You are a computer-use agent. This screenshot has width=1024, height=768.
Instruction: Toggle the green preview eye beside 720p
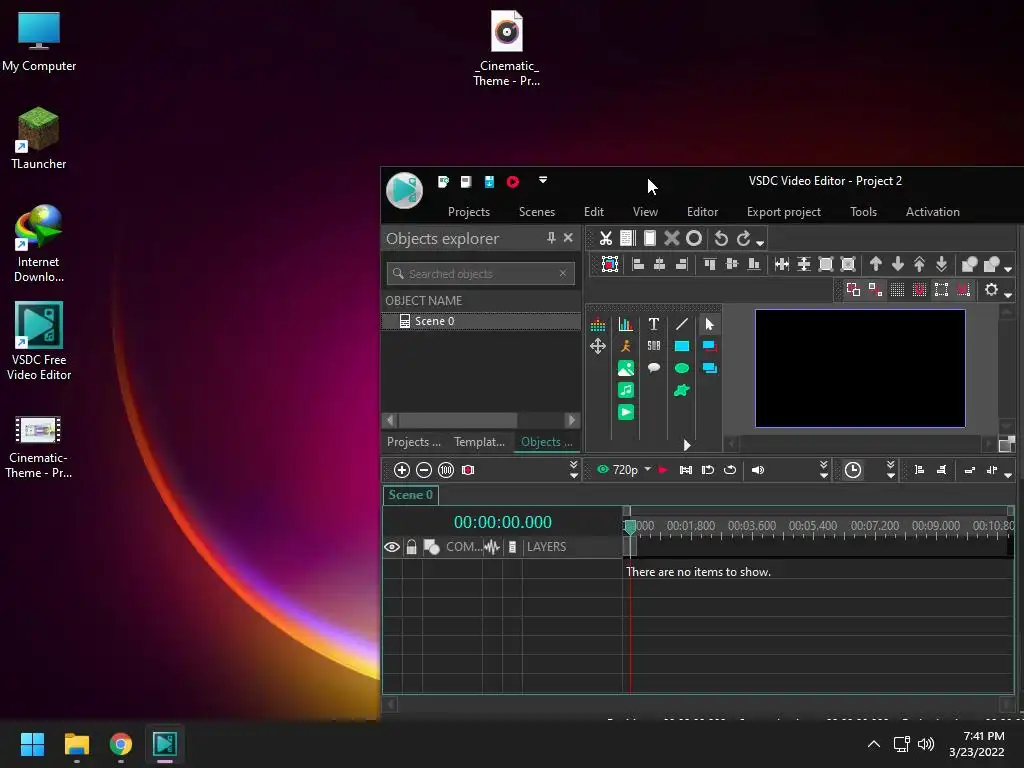tap(603, 470)
